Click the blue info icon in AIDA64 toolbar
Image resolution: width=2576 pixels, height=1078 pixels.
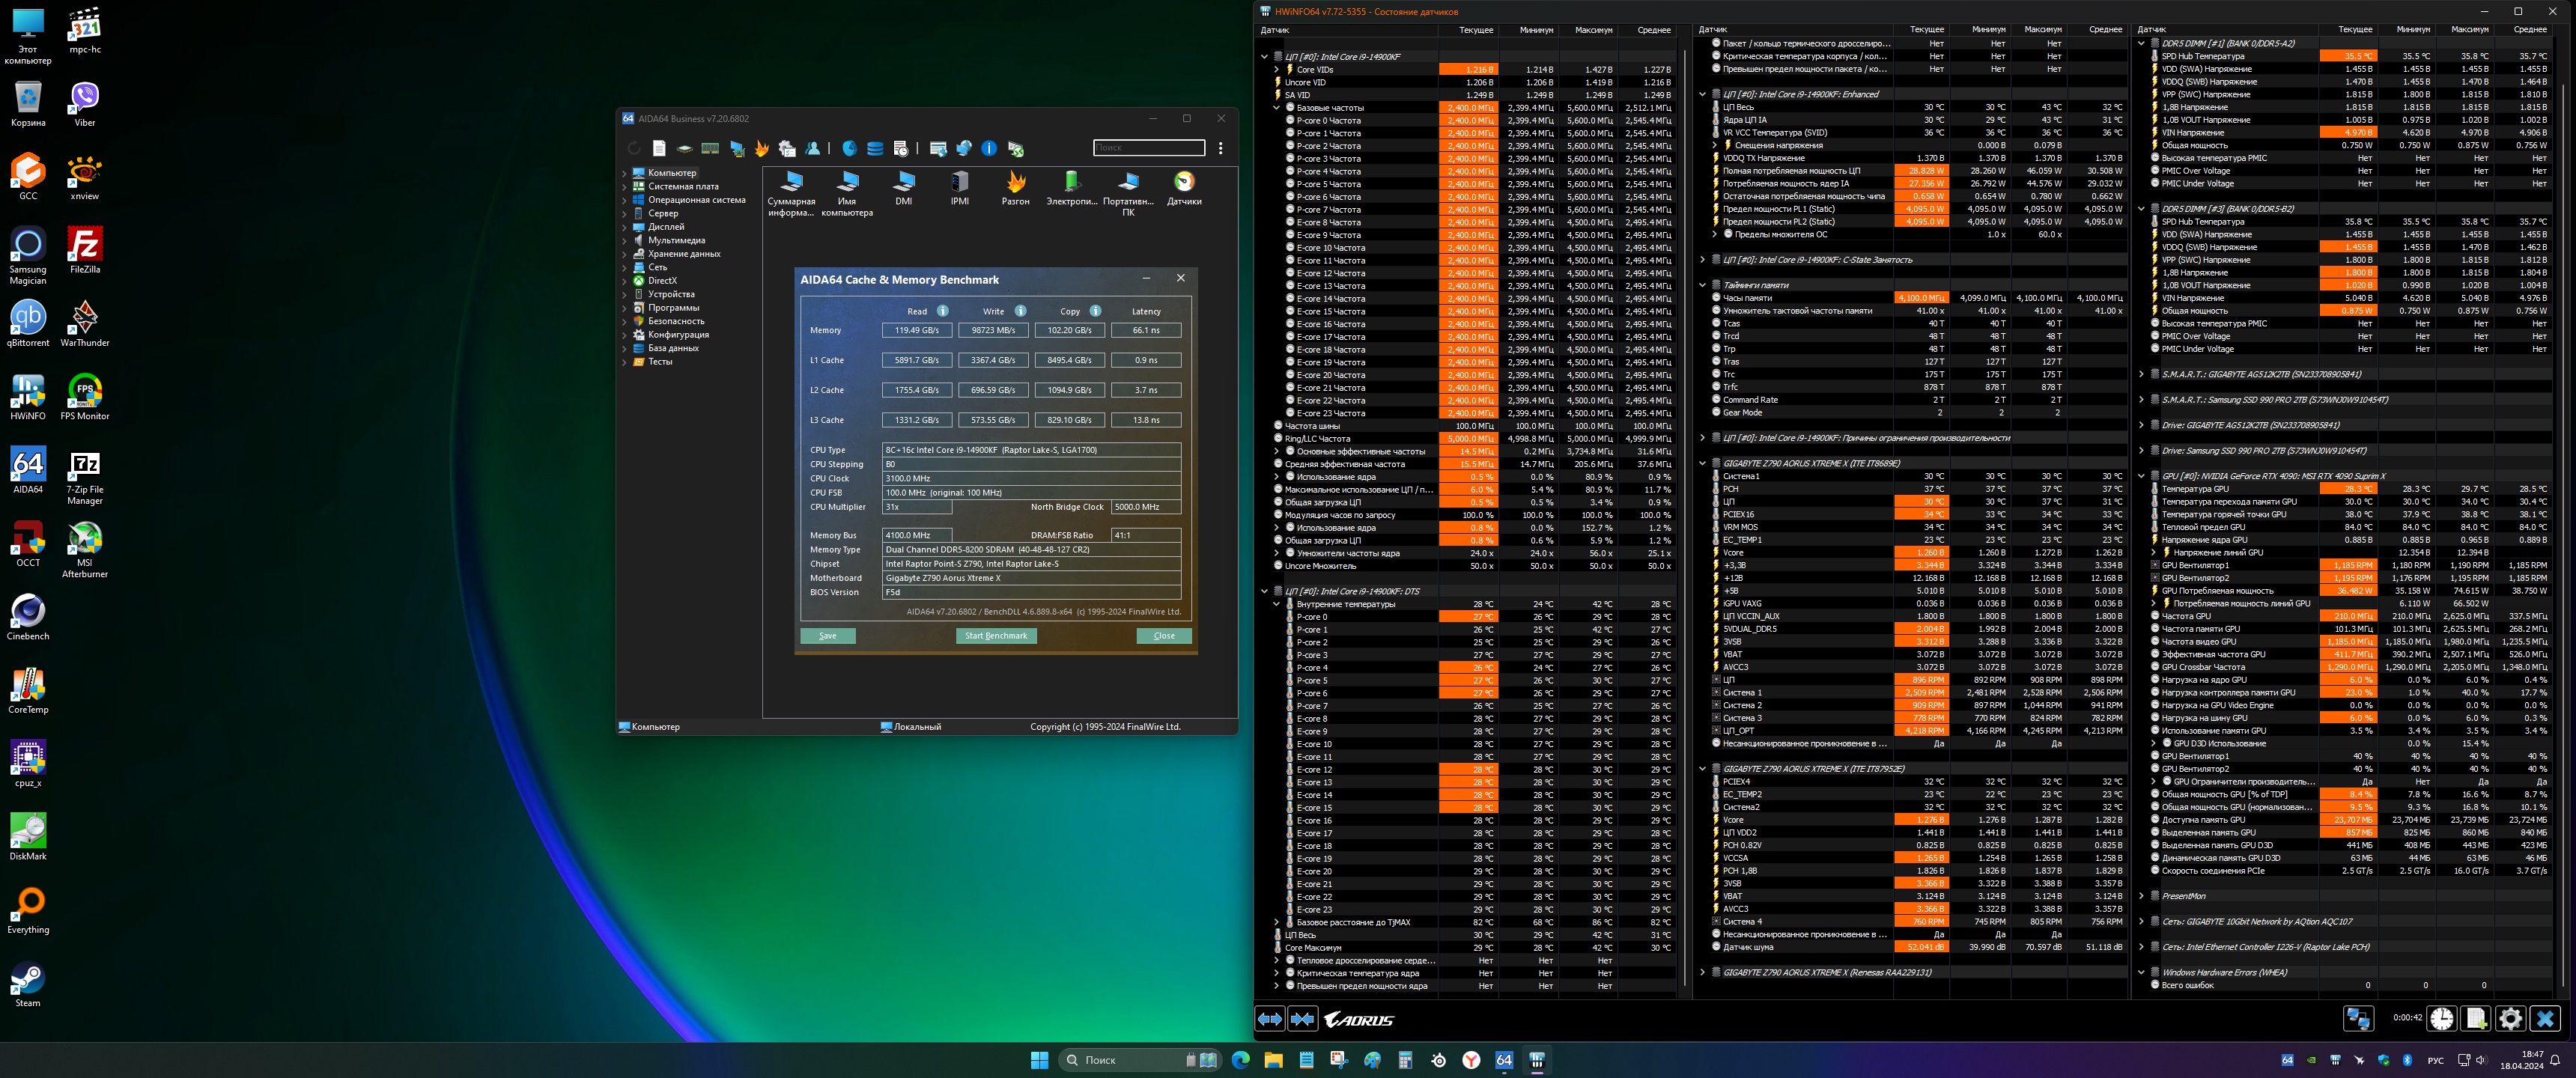click(989, 148)
